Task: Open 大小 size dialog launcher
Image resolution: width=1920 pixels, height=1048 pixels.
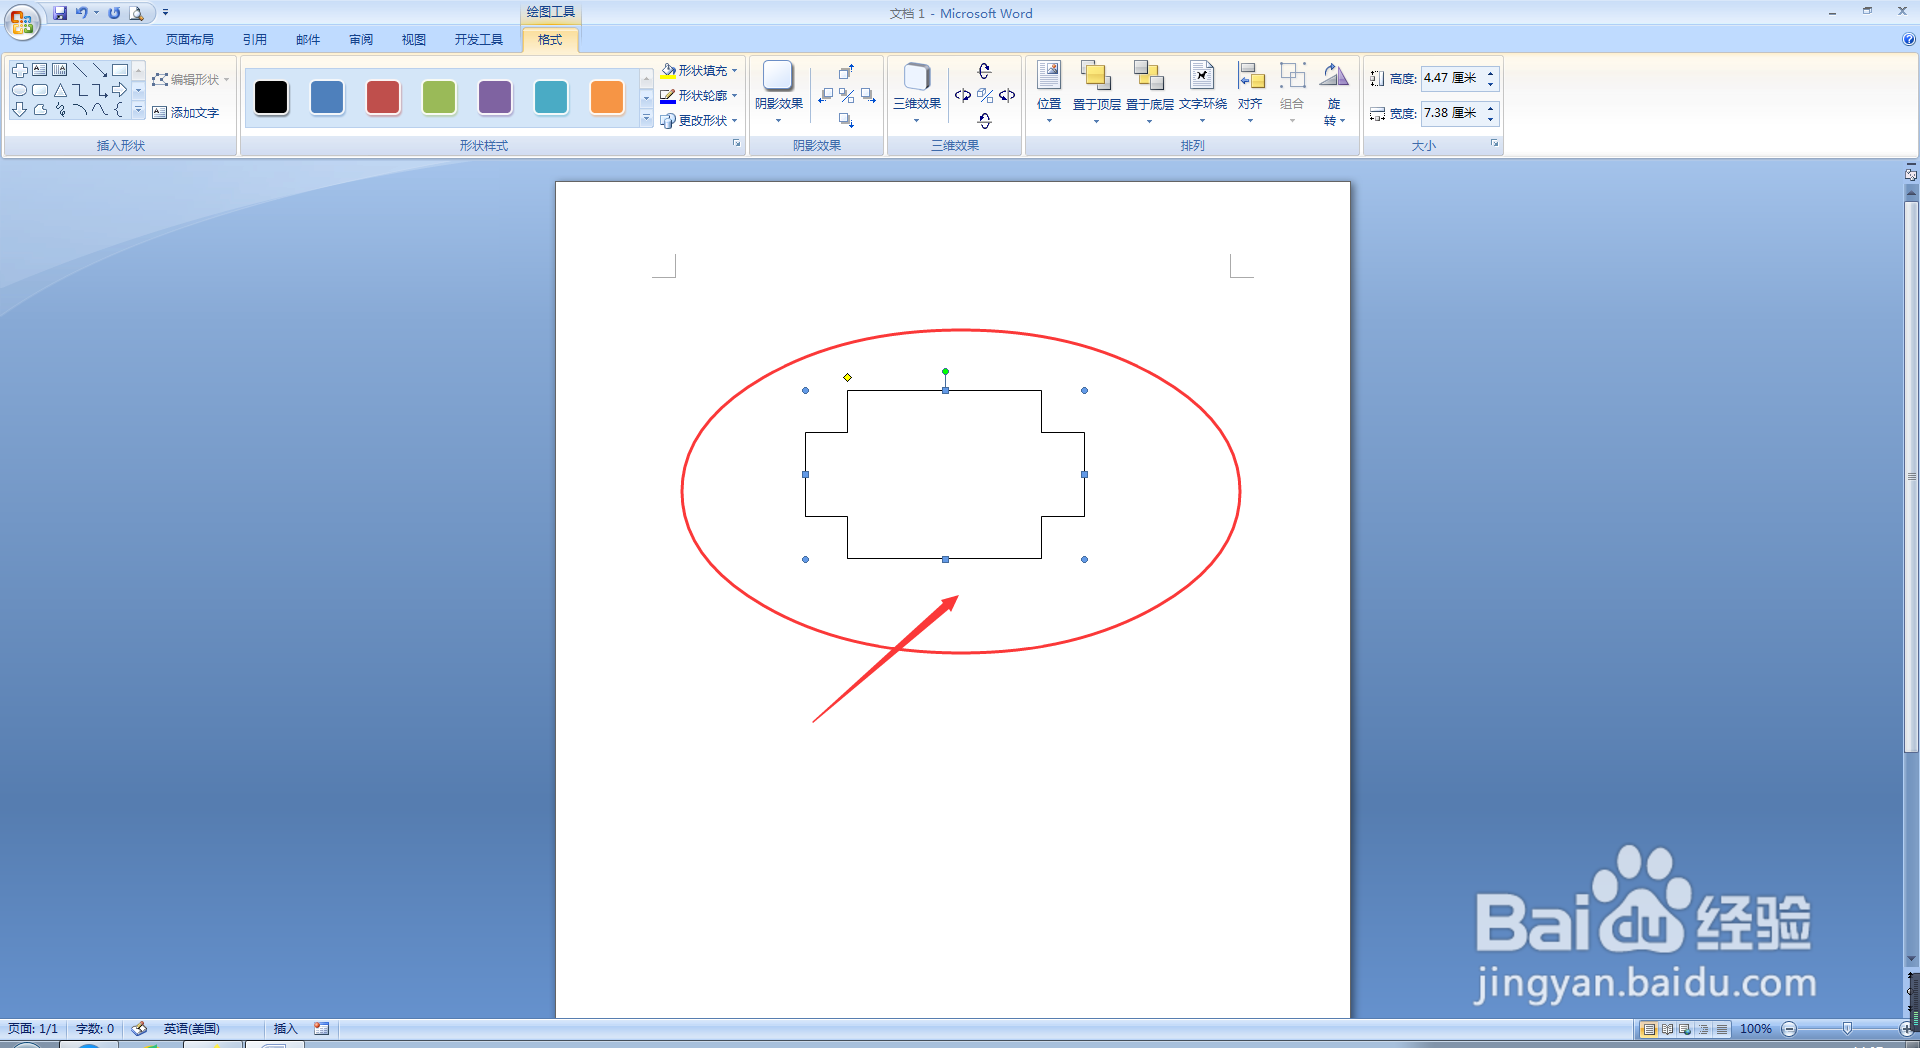Action: [x=1495, y=144]
